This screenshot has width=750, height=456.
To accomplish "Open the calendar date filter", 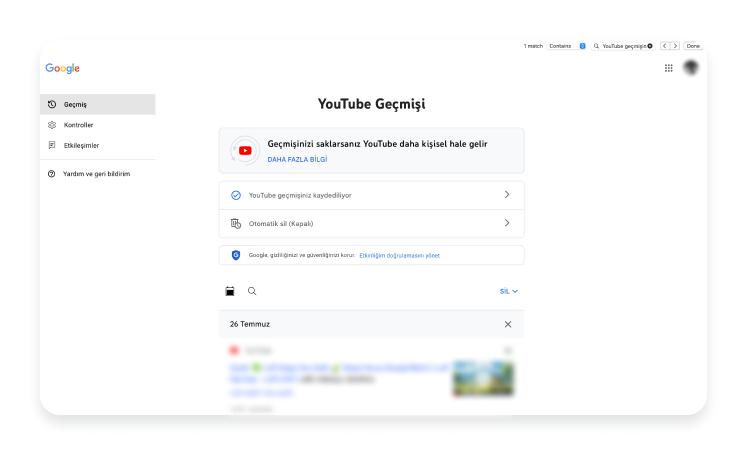I will 230,291.
